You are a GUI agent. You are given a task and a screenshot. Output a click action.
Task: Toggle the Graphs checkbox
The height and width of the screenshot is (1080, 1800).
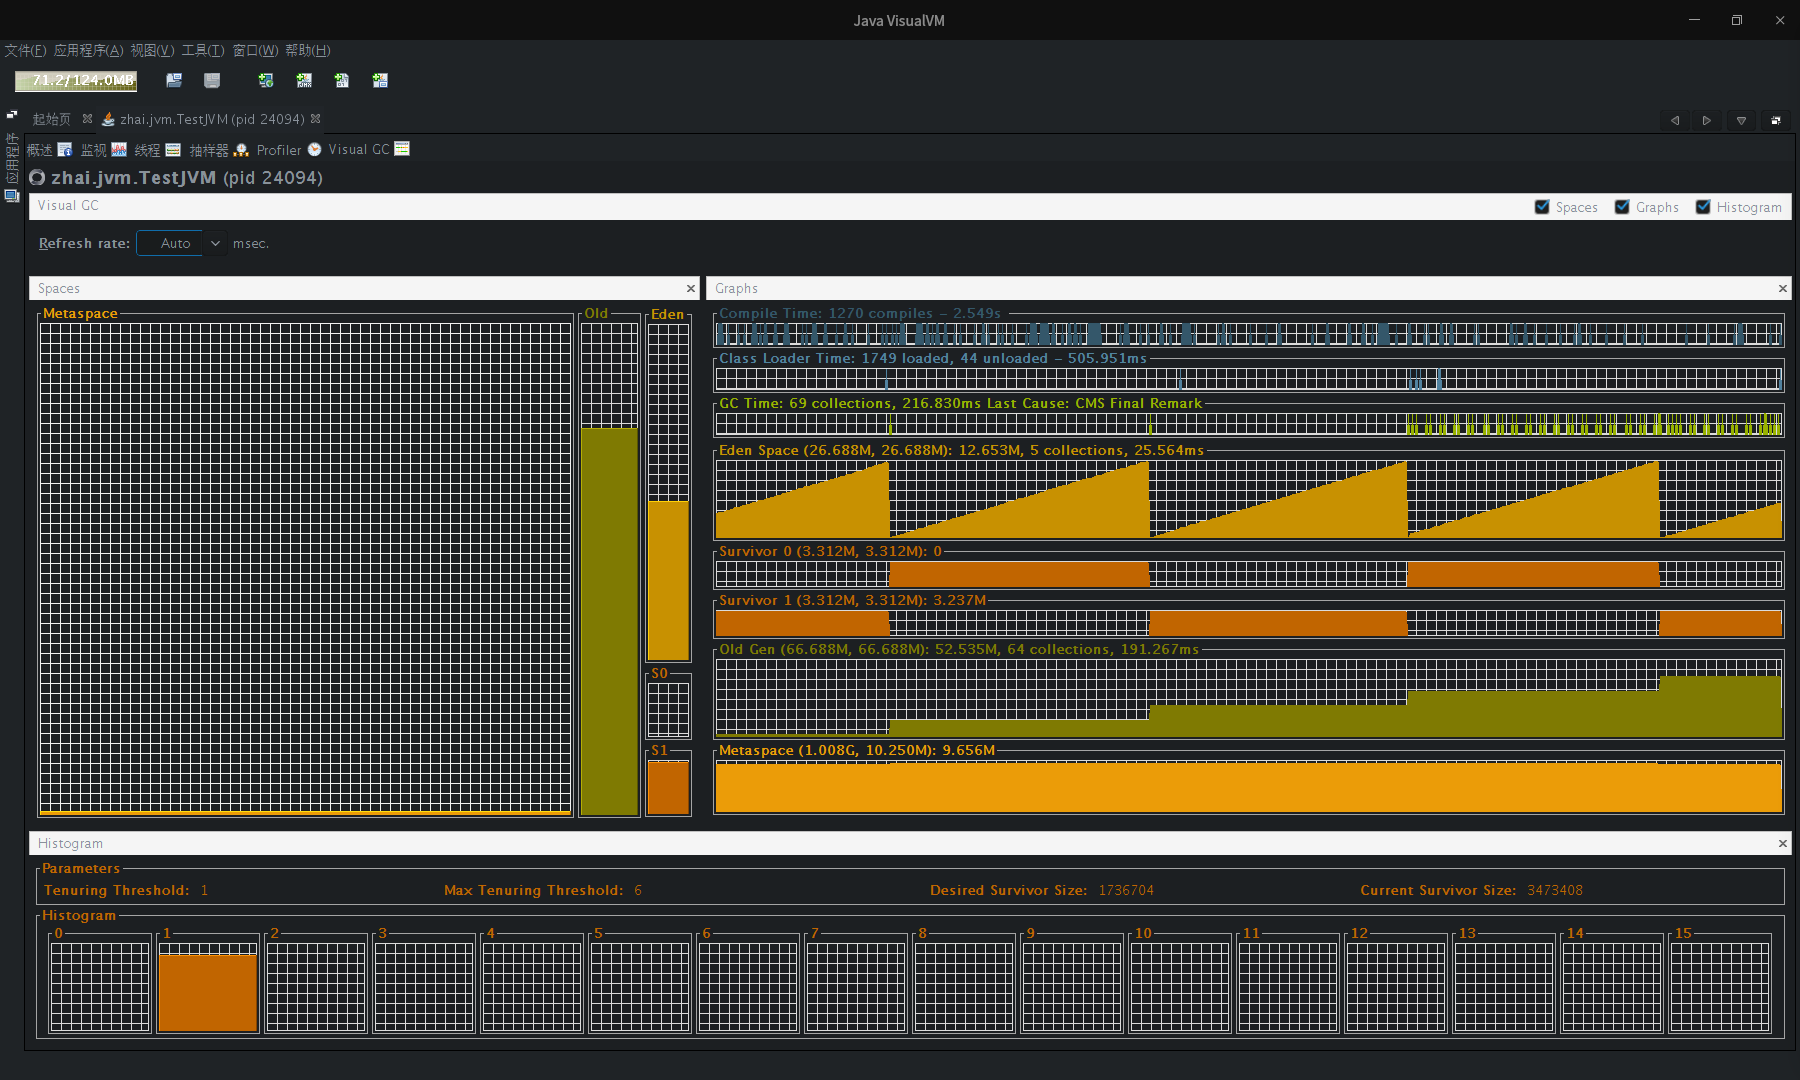coord(1622,207)
